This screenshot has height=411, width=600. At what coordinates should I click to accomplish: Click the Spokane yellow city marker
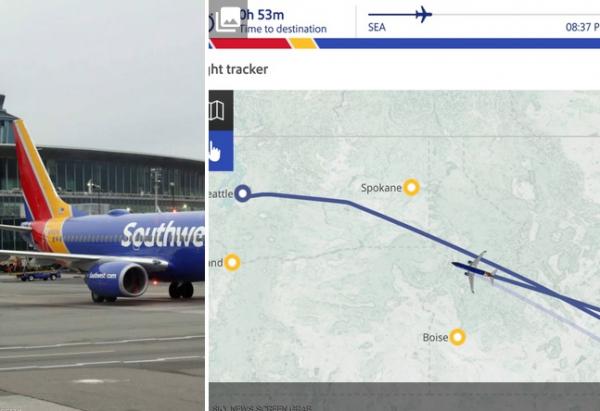click(x=411, y=188)
